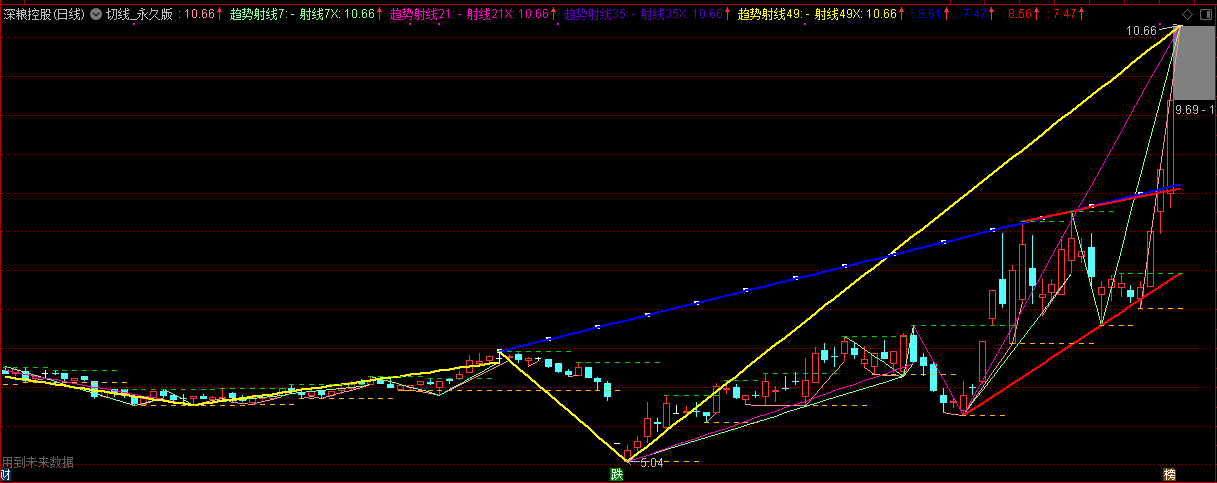
Task: Click the 射线7X: 10.66 value
Action: point(337,14)
